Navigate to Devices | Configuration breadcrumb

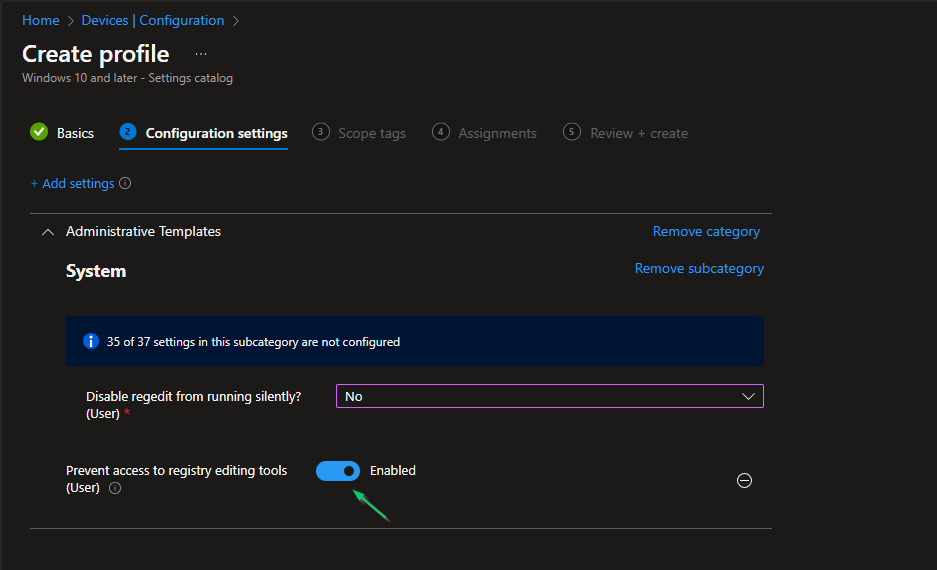(x=152, y=20)
